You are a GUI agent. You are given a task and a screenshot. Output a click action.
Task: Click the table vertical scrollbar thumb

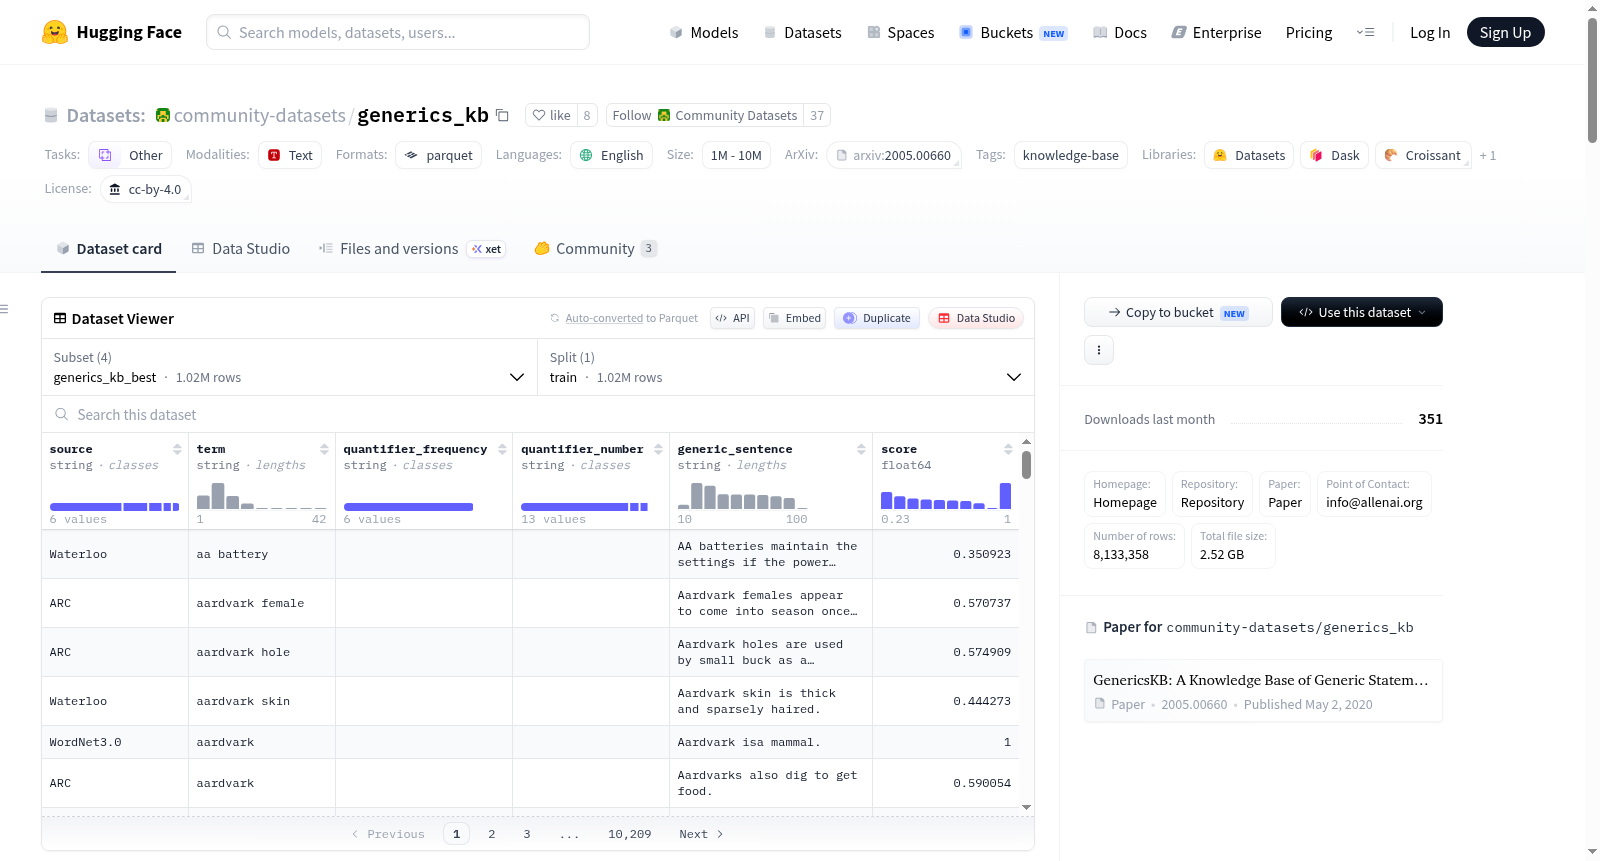point(1026,465)
